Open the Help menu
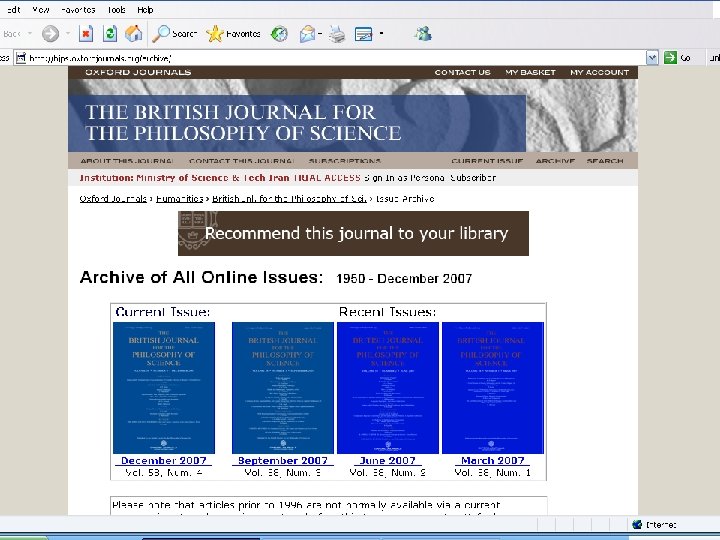720x540 pixels. (145, 10)
